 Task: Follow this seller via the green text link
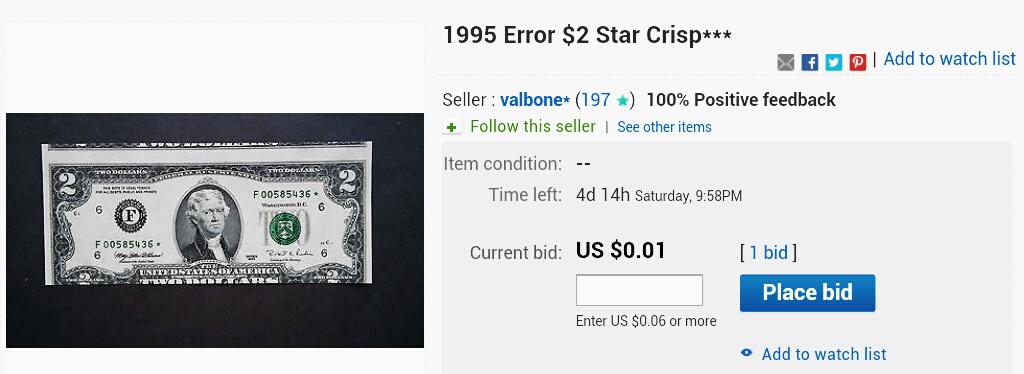(533, 126)
